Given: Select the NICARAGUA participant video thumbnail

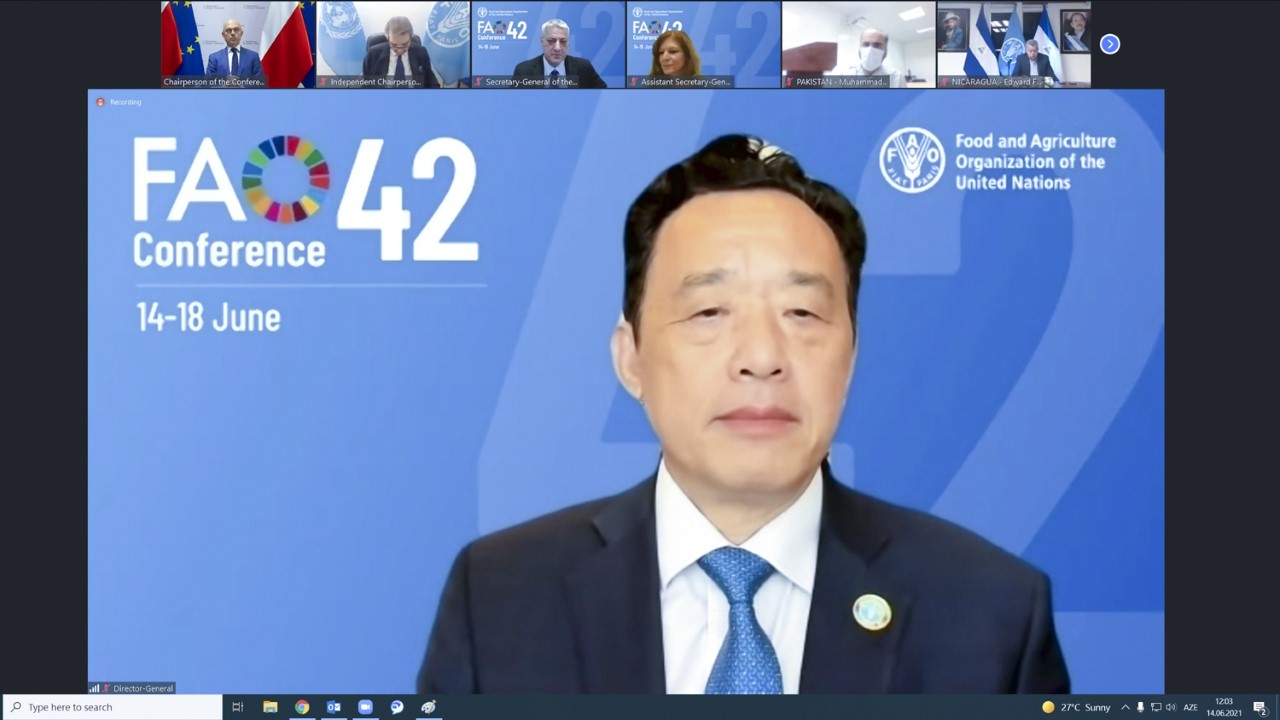Looking at the screenshot, I should point(1013,44).
